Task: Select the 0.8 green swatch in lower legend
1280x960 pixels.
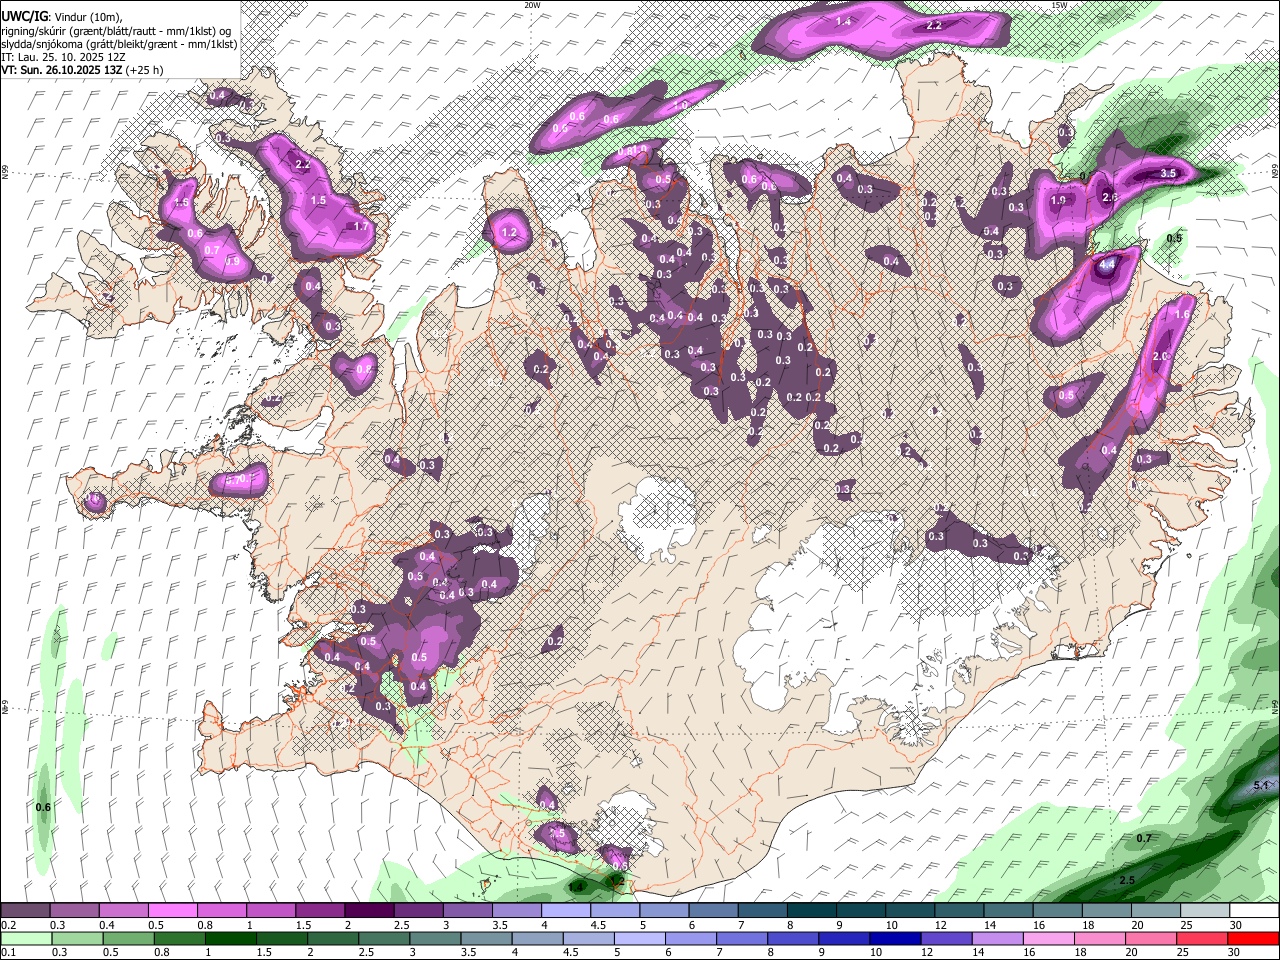Action: click(x=179, y=938)
